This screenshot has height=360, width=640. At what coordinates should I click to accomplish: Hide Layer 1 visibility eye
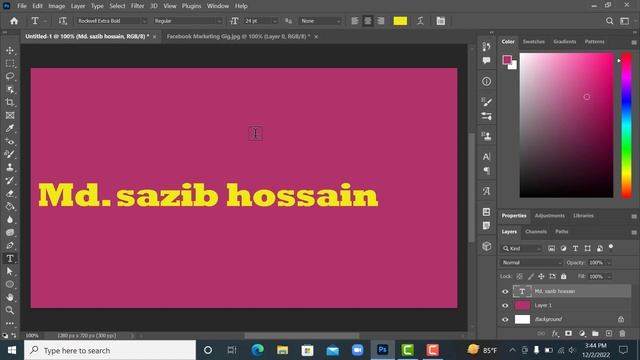tap(505, 305)
